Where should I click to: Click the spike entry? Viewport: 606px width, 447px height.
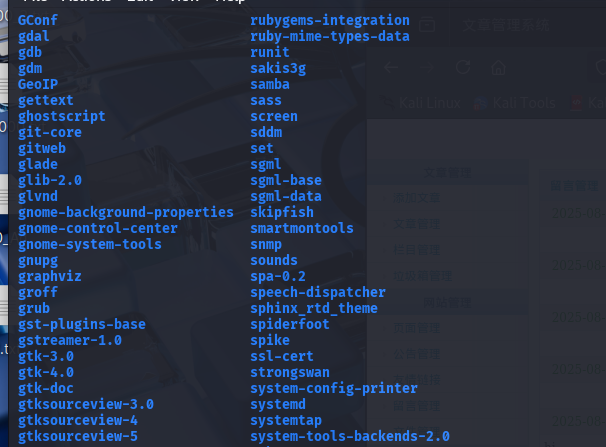[270, 341]
